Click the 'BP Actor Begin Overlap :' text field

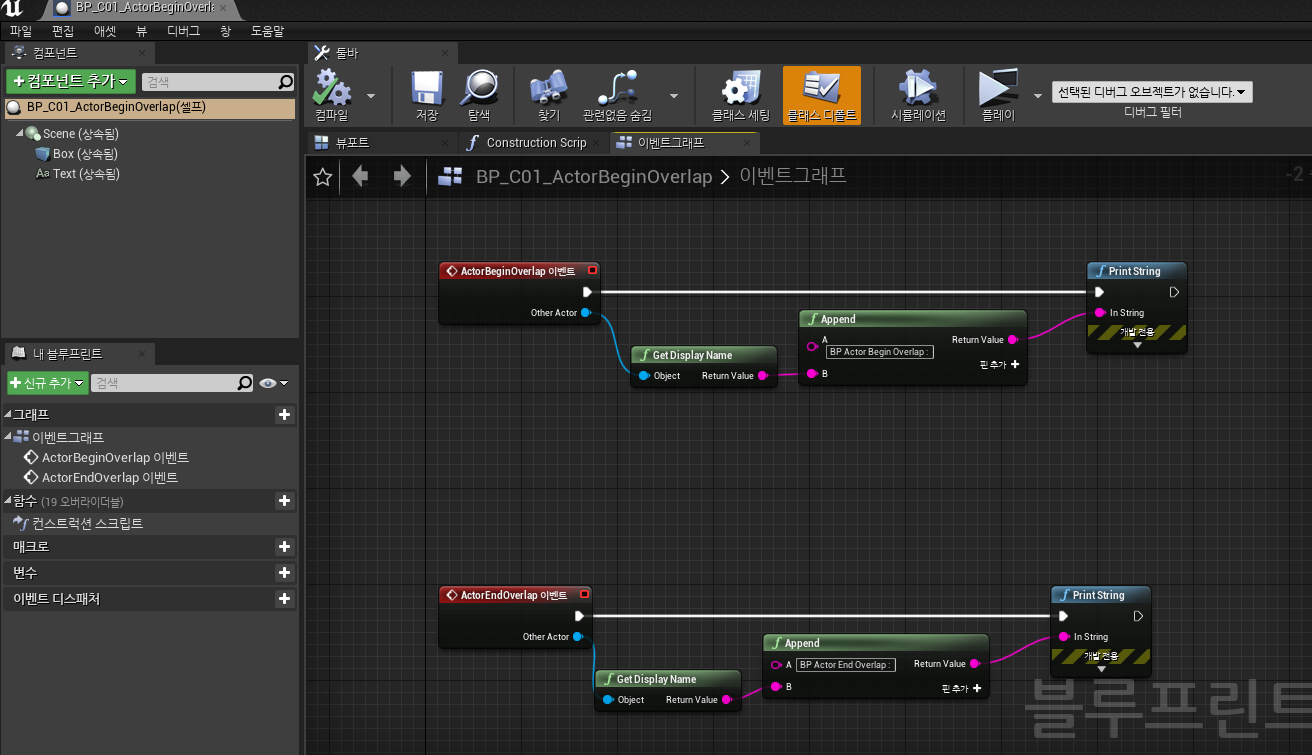880,352
